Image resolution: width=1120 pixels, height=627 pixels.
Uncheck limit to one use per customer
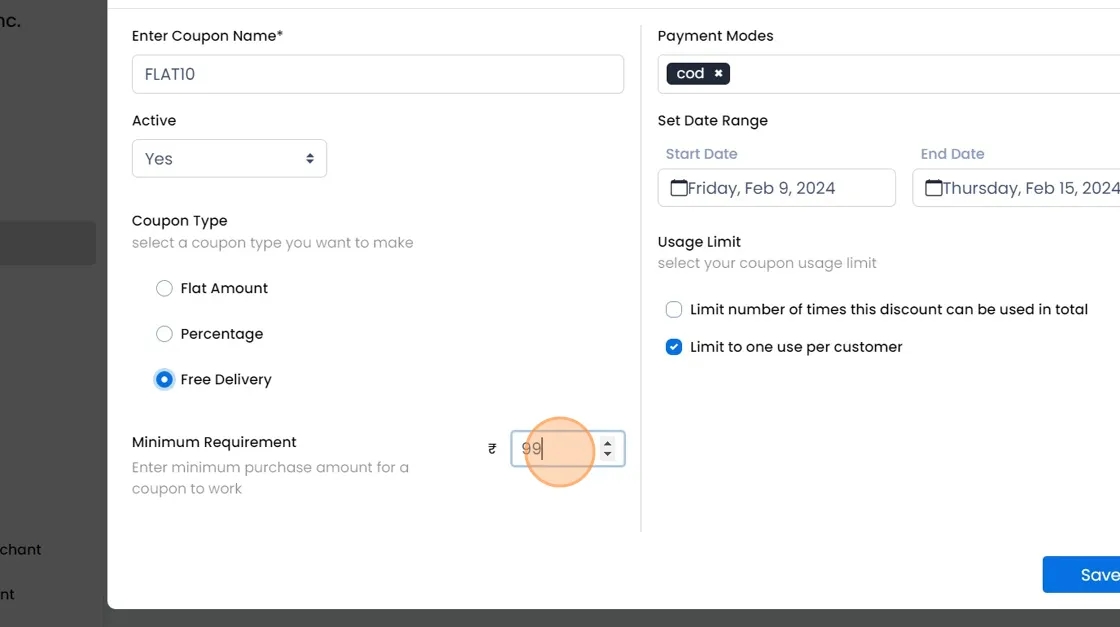tap(674, 347)
